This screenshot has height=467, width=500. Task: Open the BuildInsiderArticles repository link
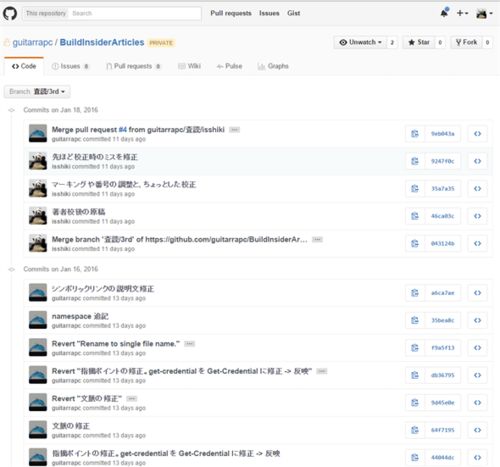point(102,42)
